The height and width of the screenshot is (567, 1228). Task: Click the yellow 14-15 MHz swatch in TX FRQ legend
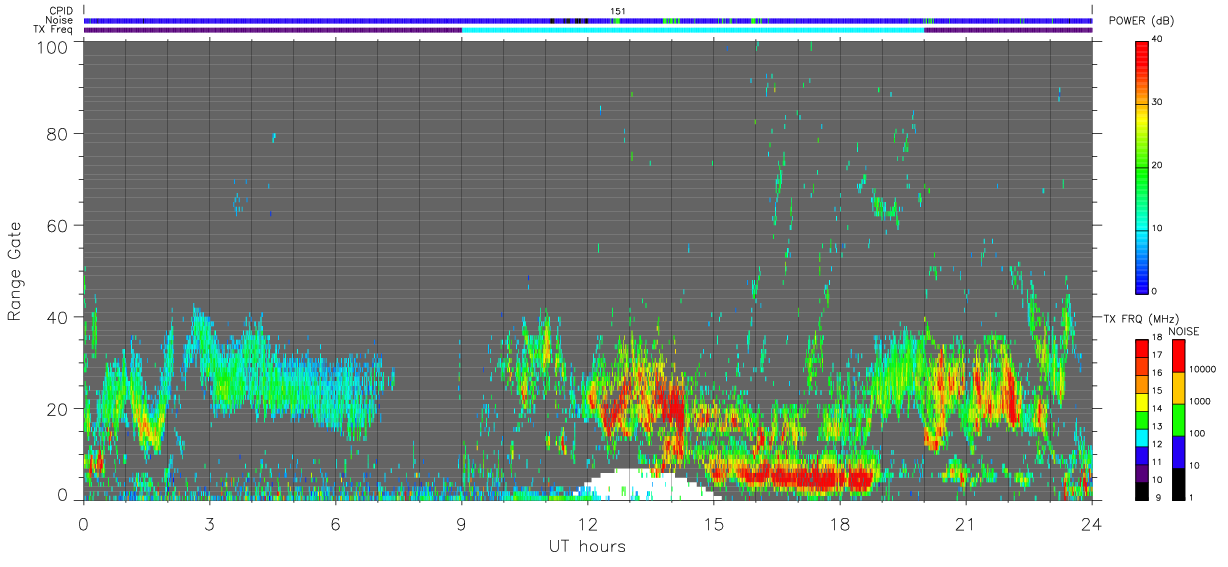coord(1141,402)
